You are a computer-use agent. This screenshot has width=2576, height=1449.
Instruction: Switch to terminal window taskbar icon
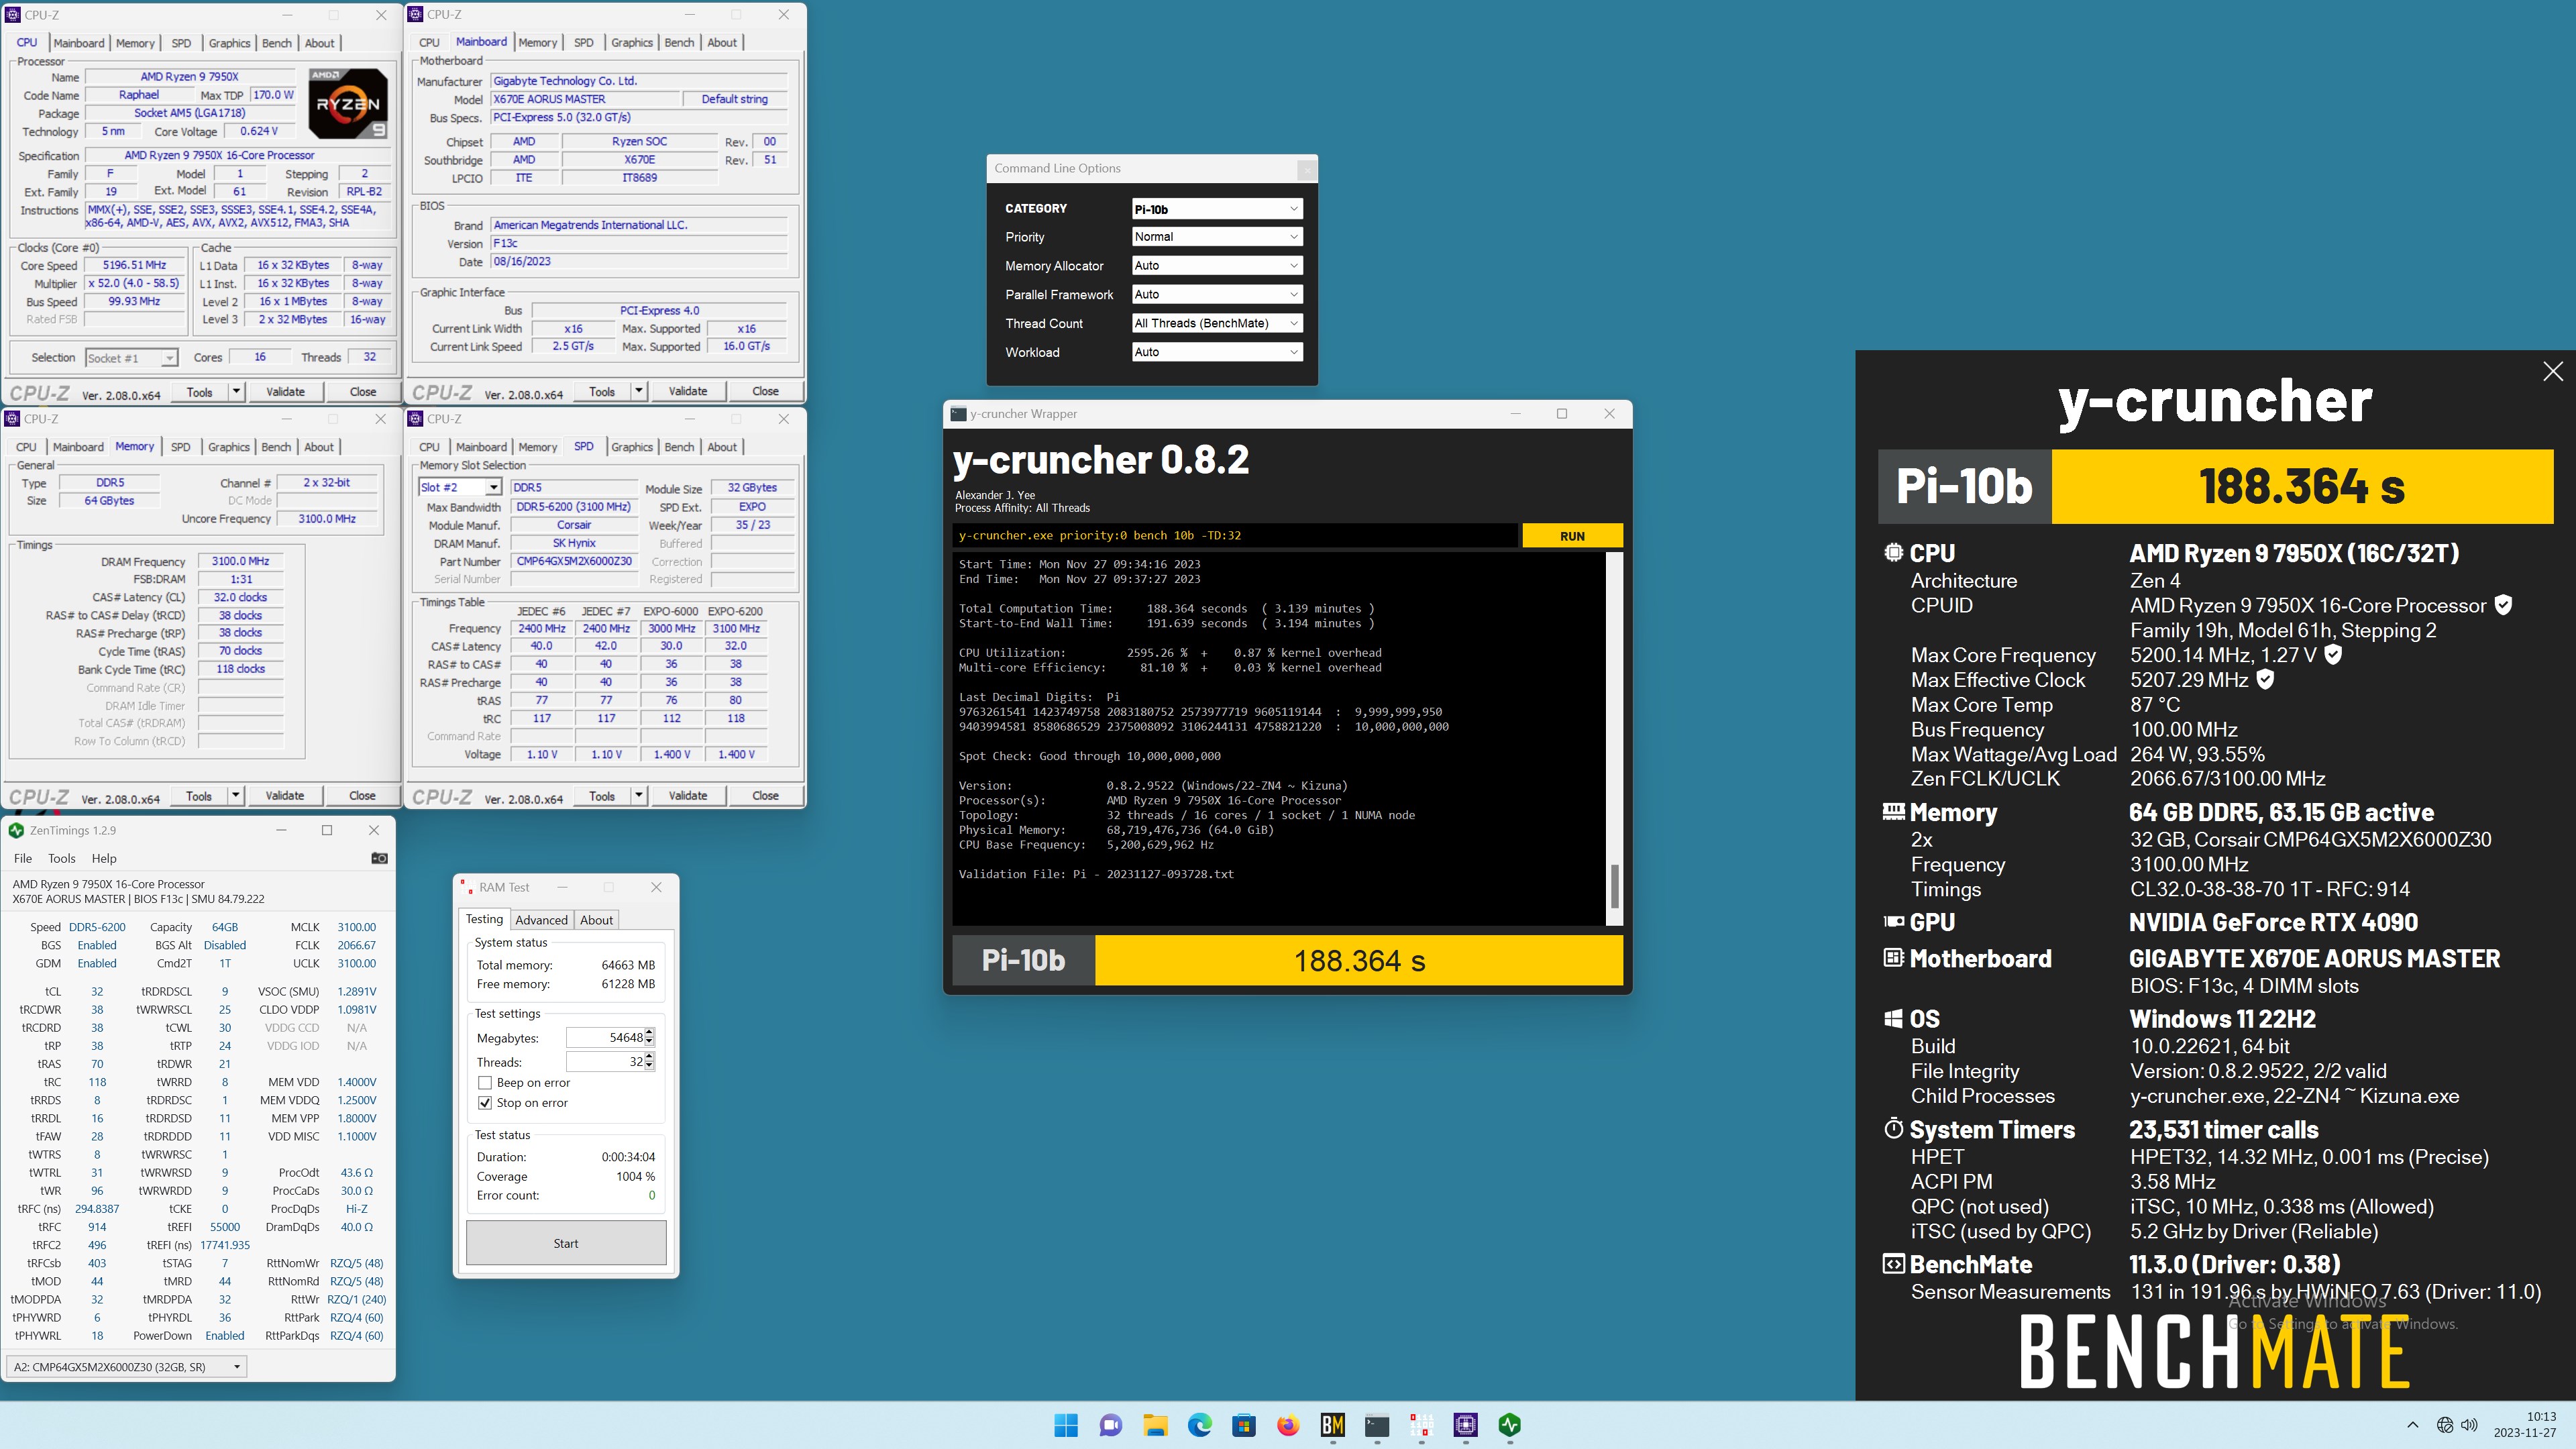(x=1377, y=1425)
